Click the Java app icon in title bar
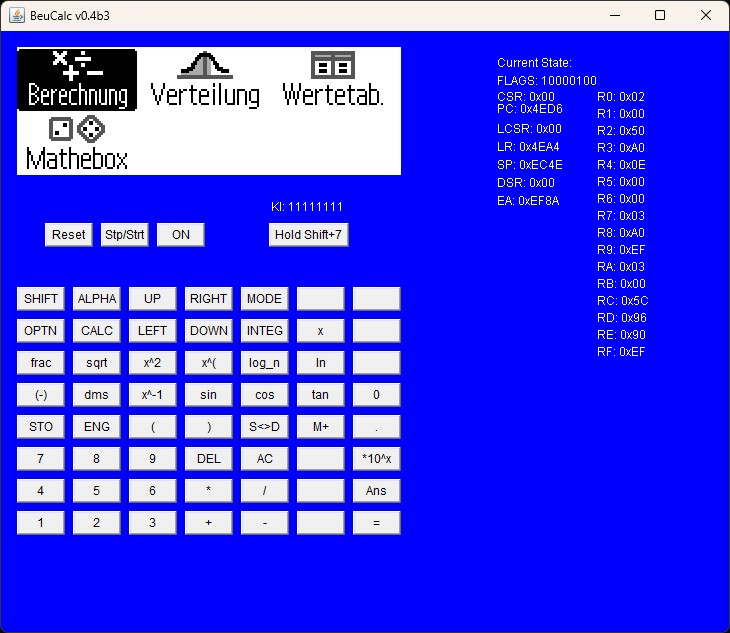This screenshot has width=730, height=633. [x=17, y=15]
